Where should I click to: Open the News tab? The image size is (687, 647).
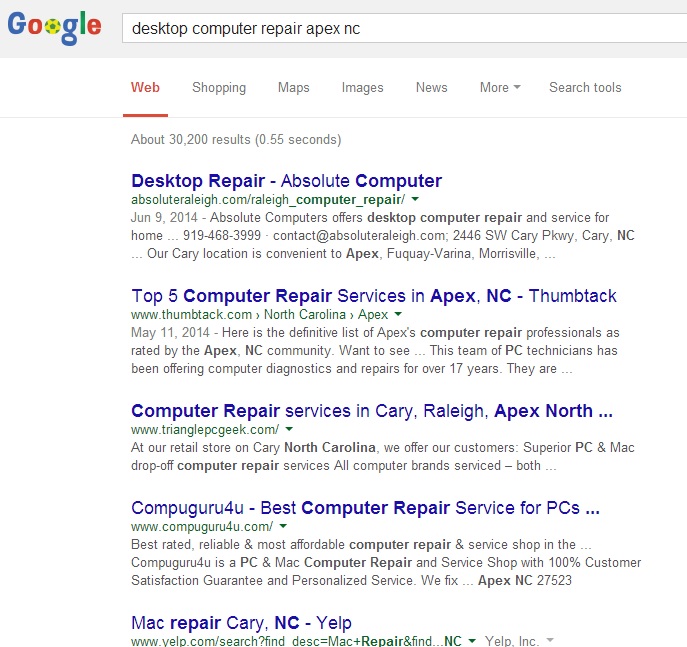pos(432,87)
